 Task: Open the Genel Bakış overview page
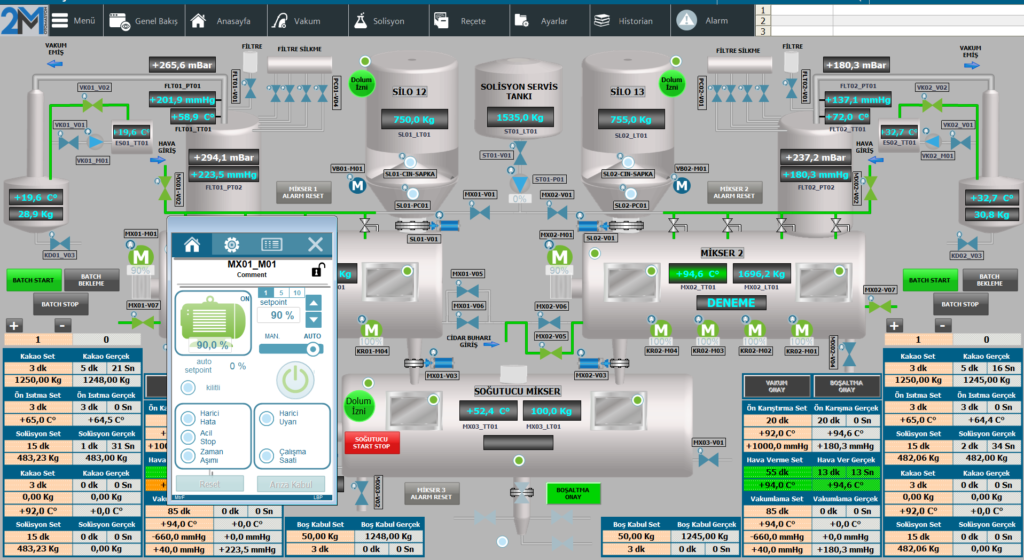[x=144, y=21]
